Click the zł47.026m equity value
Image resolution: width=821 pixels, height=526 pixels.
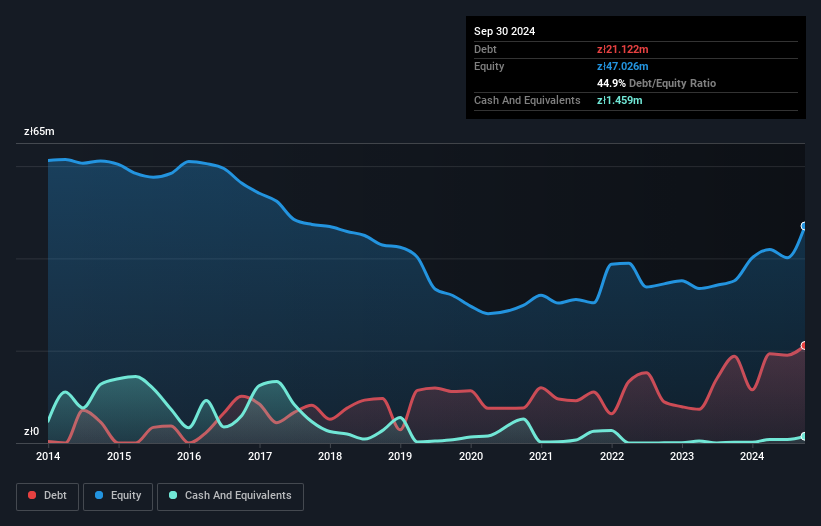(x=623, y=66)
